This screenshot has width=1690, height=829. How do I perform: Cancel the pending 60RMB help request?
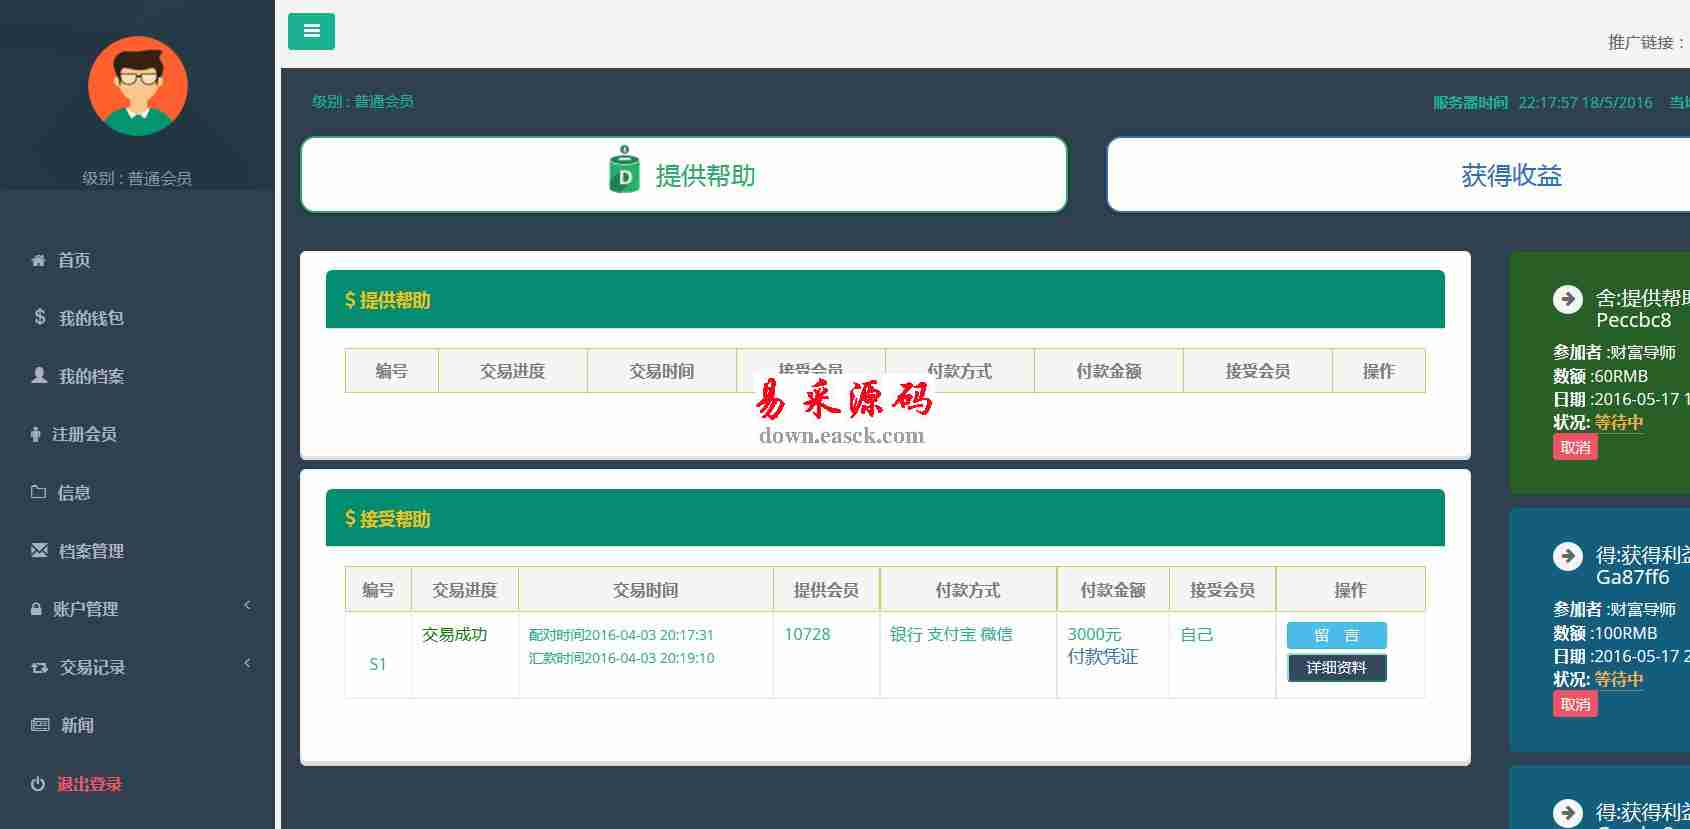(x=1575, y=447)
